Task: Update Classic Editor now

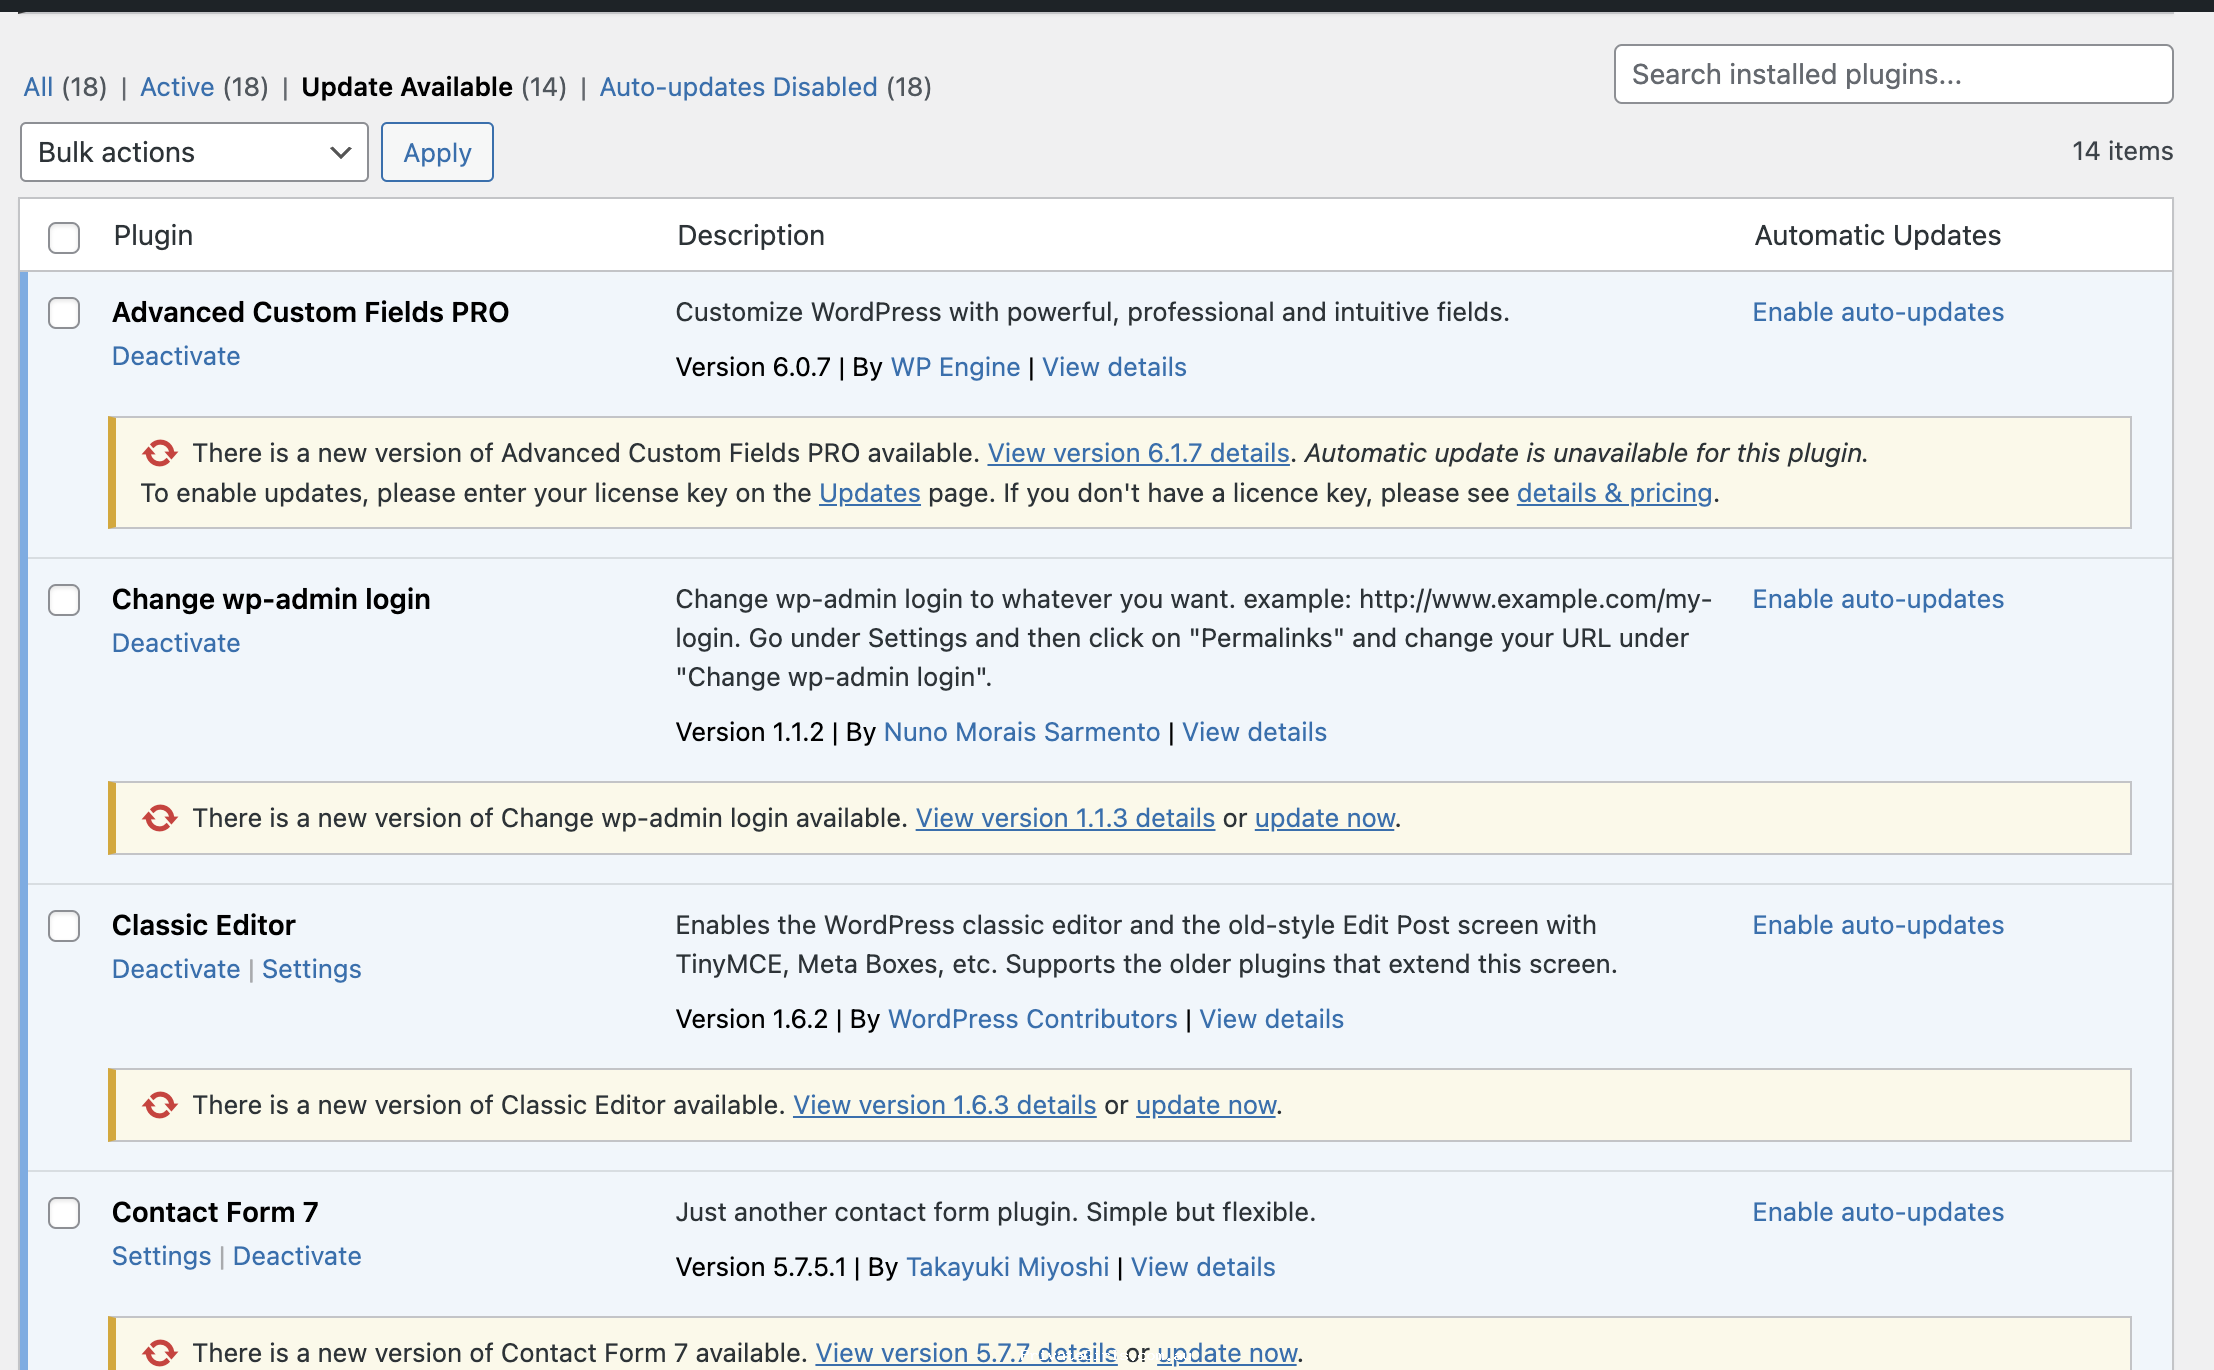Action: (x=1206, y=1105)
